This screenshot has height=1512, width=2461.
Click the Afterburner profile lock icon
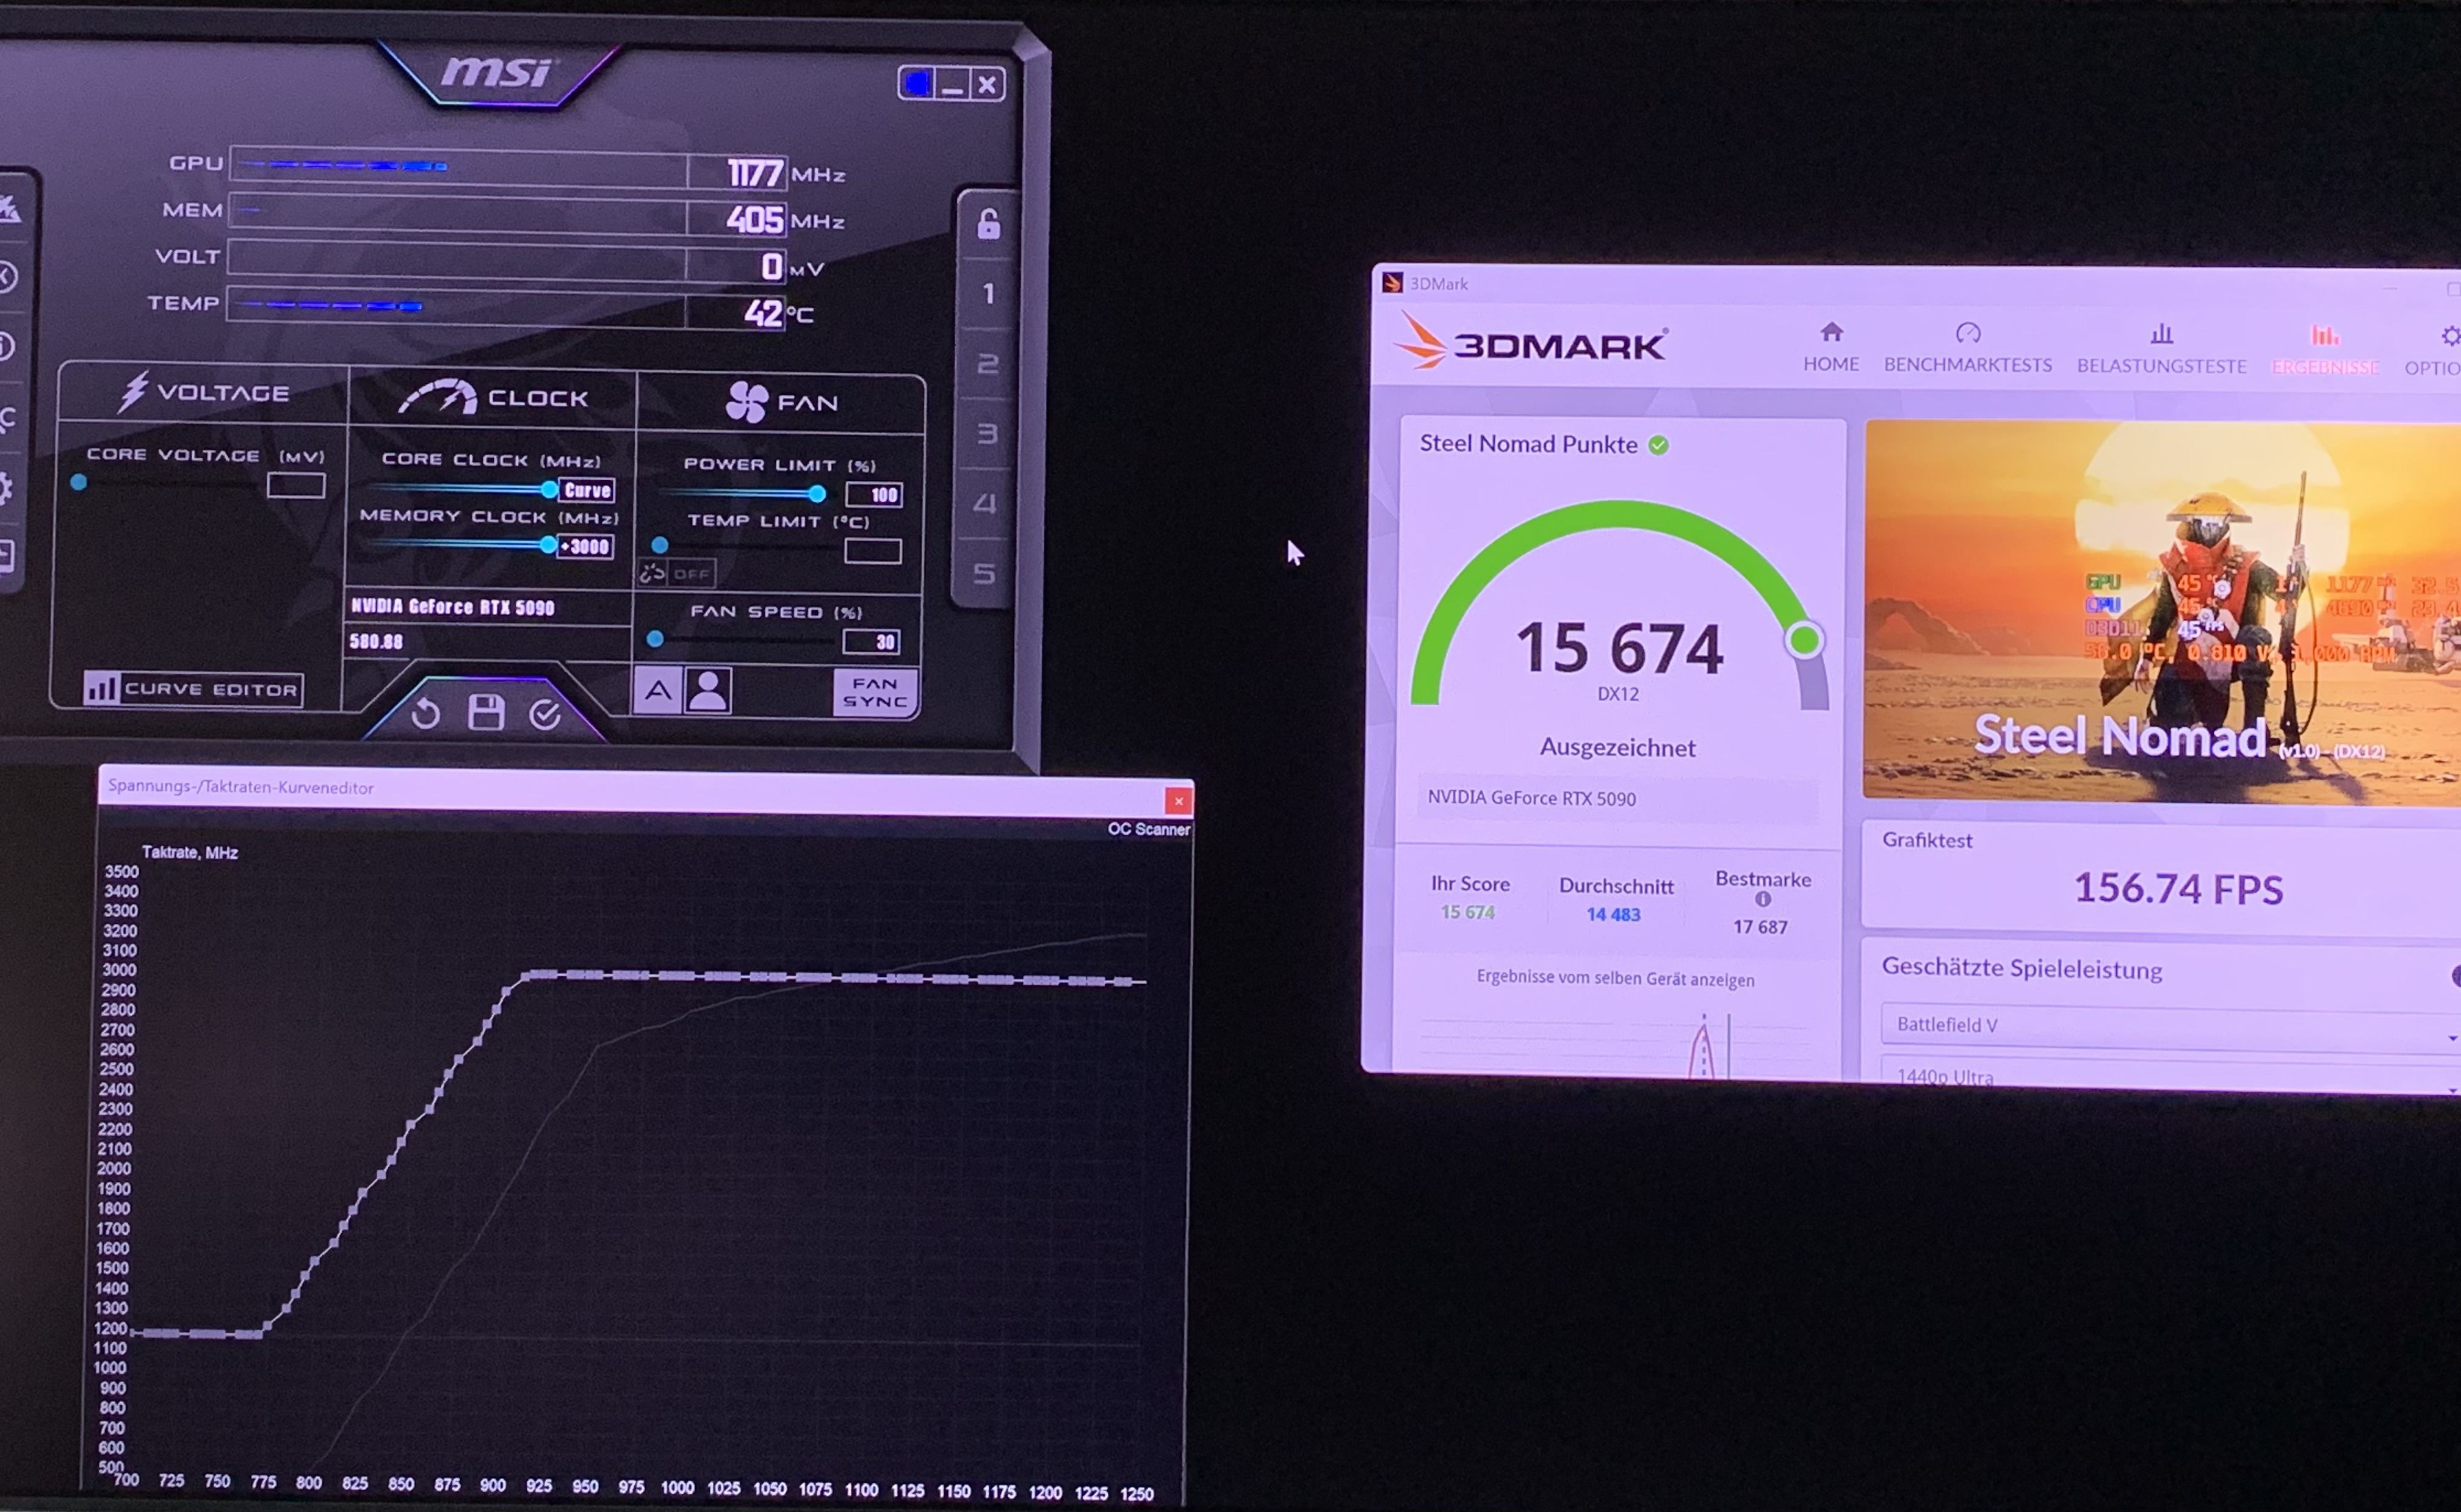coord(988,224)
